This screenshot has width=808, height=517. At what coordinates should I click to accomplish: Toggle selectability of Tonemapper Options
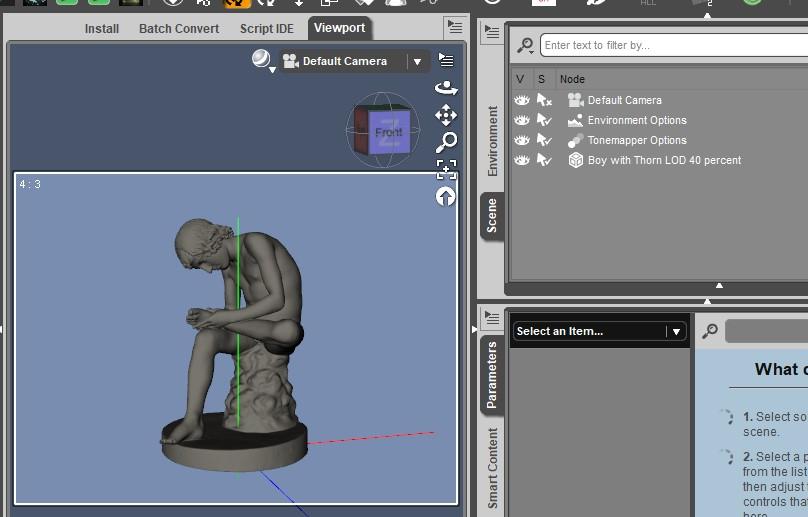pyautogui.click(x=544, y=140)
